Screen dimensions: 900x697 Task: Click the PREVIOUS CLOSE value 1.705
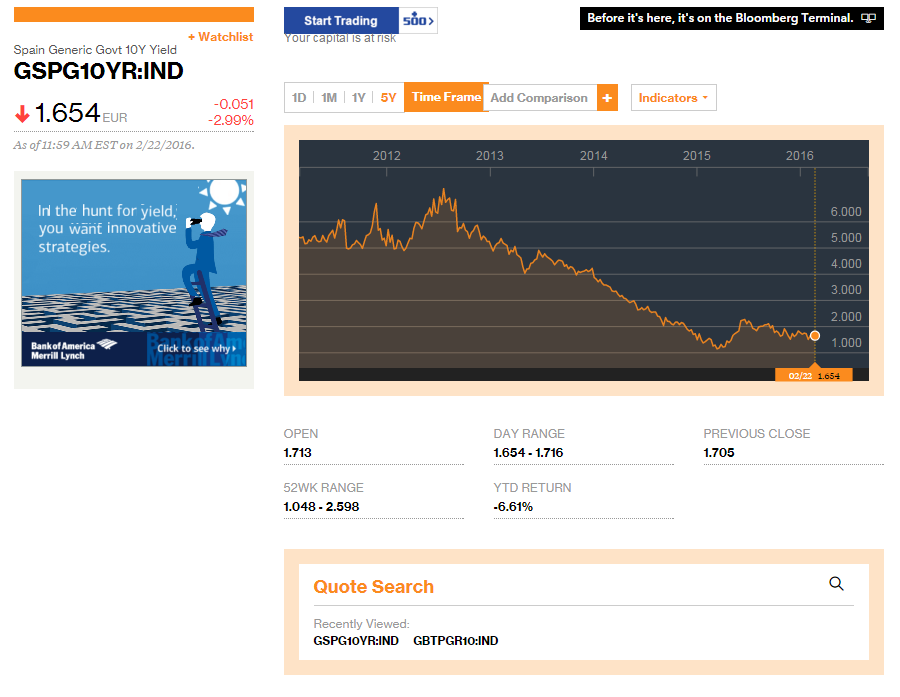click(719, 452)
